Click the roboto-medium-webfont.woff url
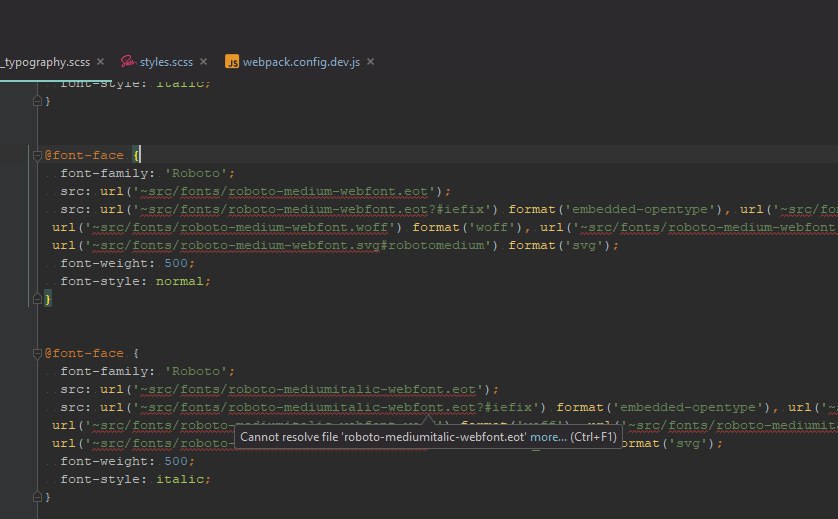This screenshot has height=519, width=838. 240,228
